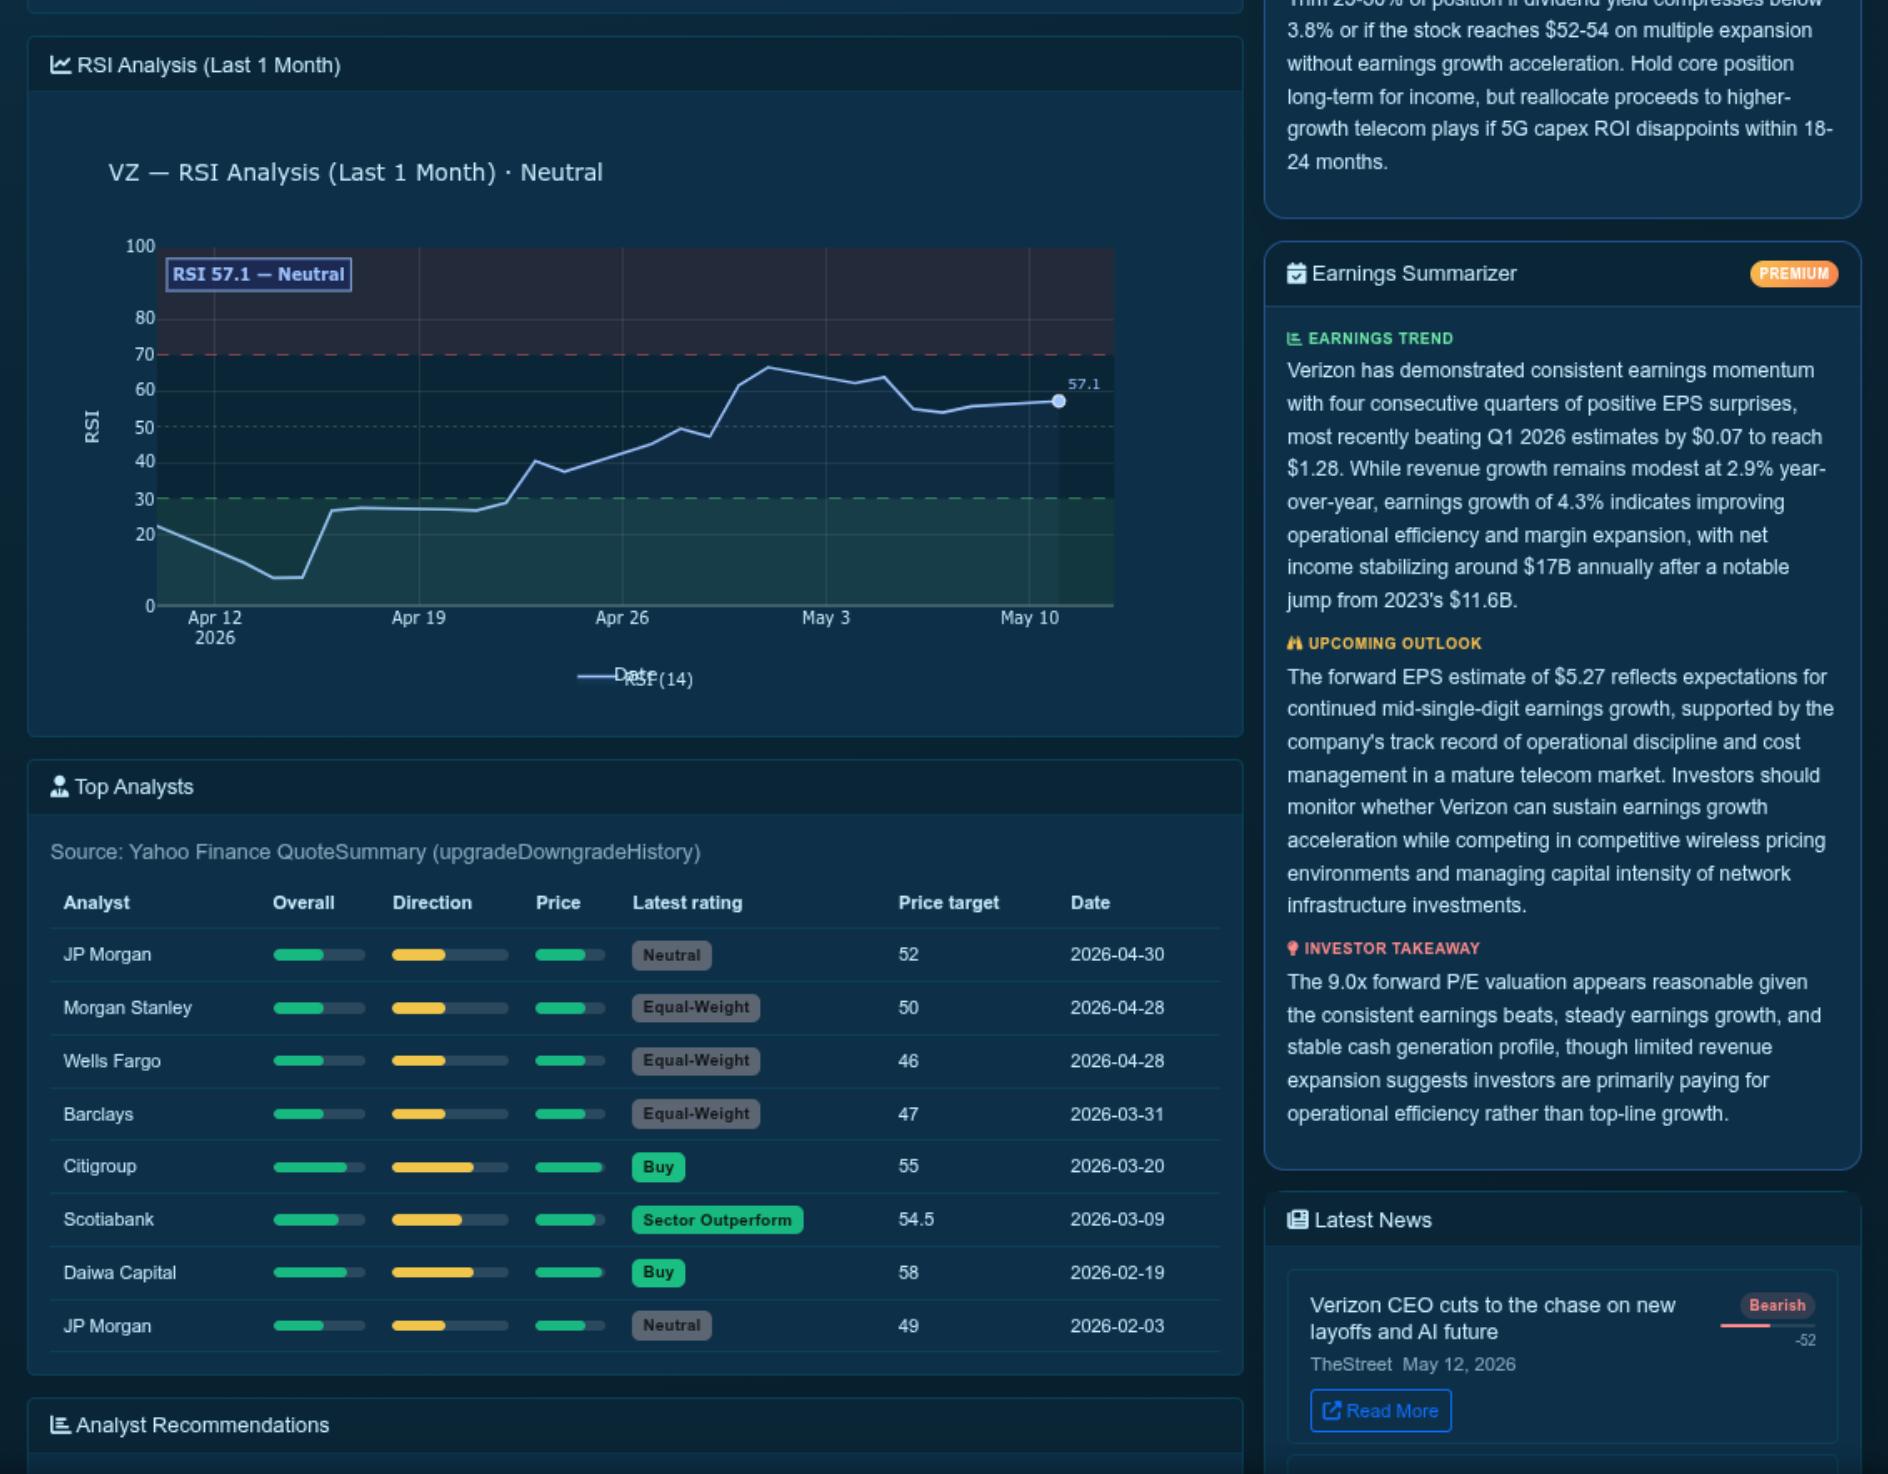Click the PREMIUM badge on Earnings Summarizer
Image resolution: width=1888 pixels, height=1474 pixels.
tap(1794, 274)
